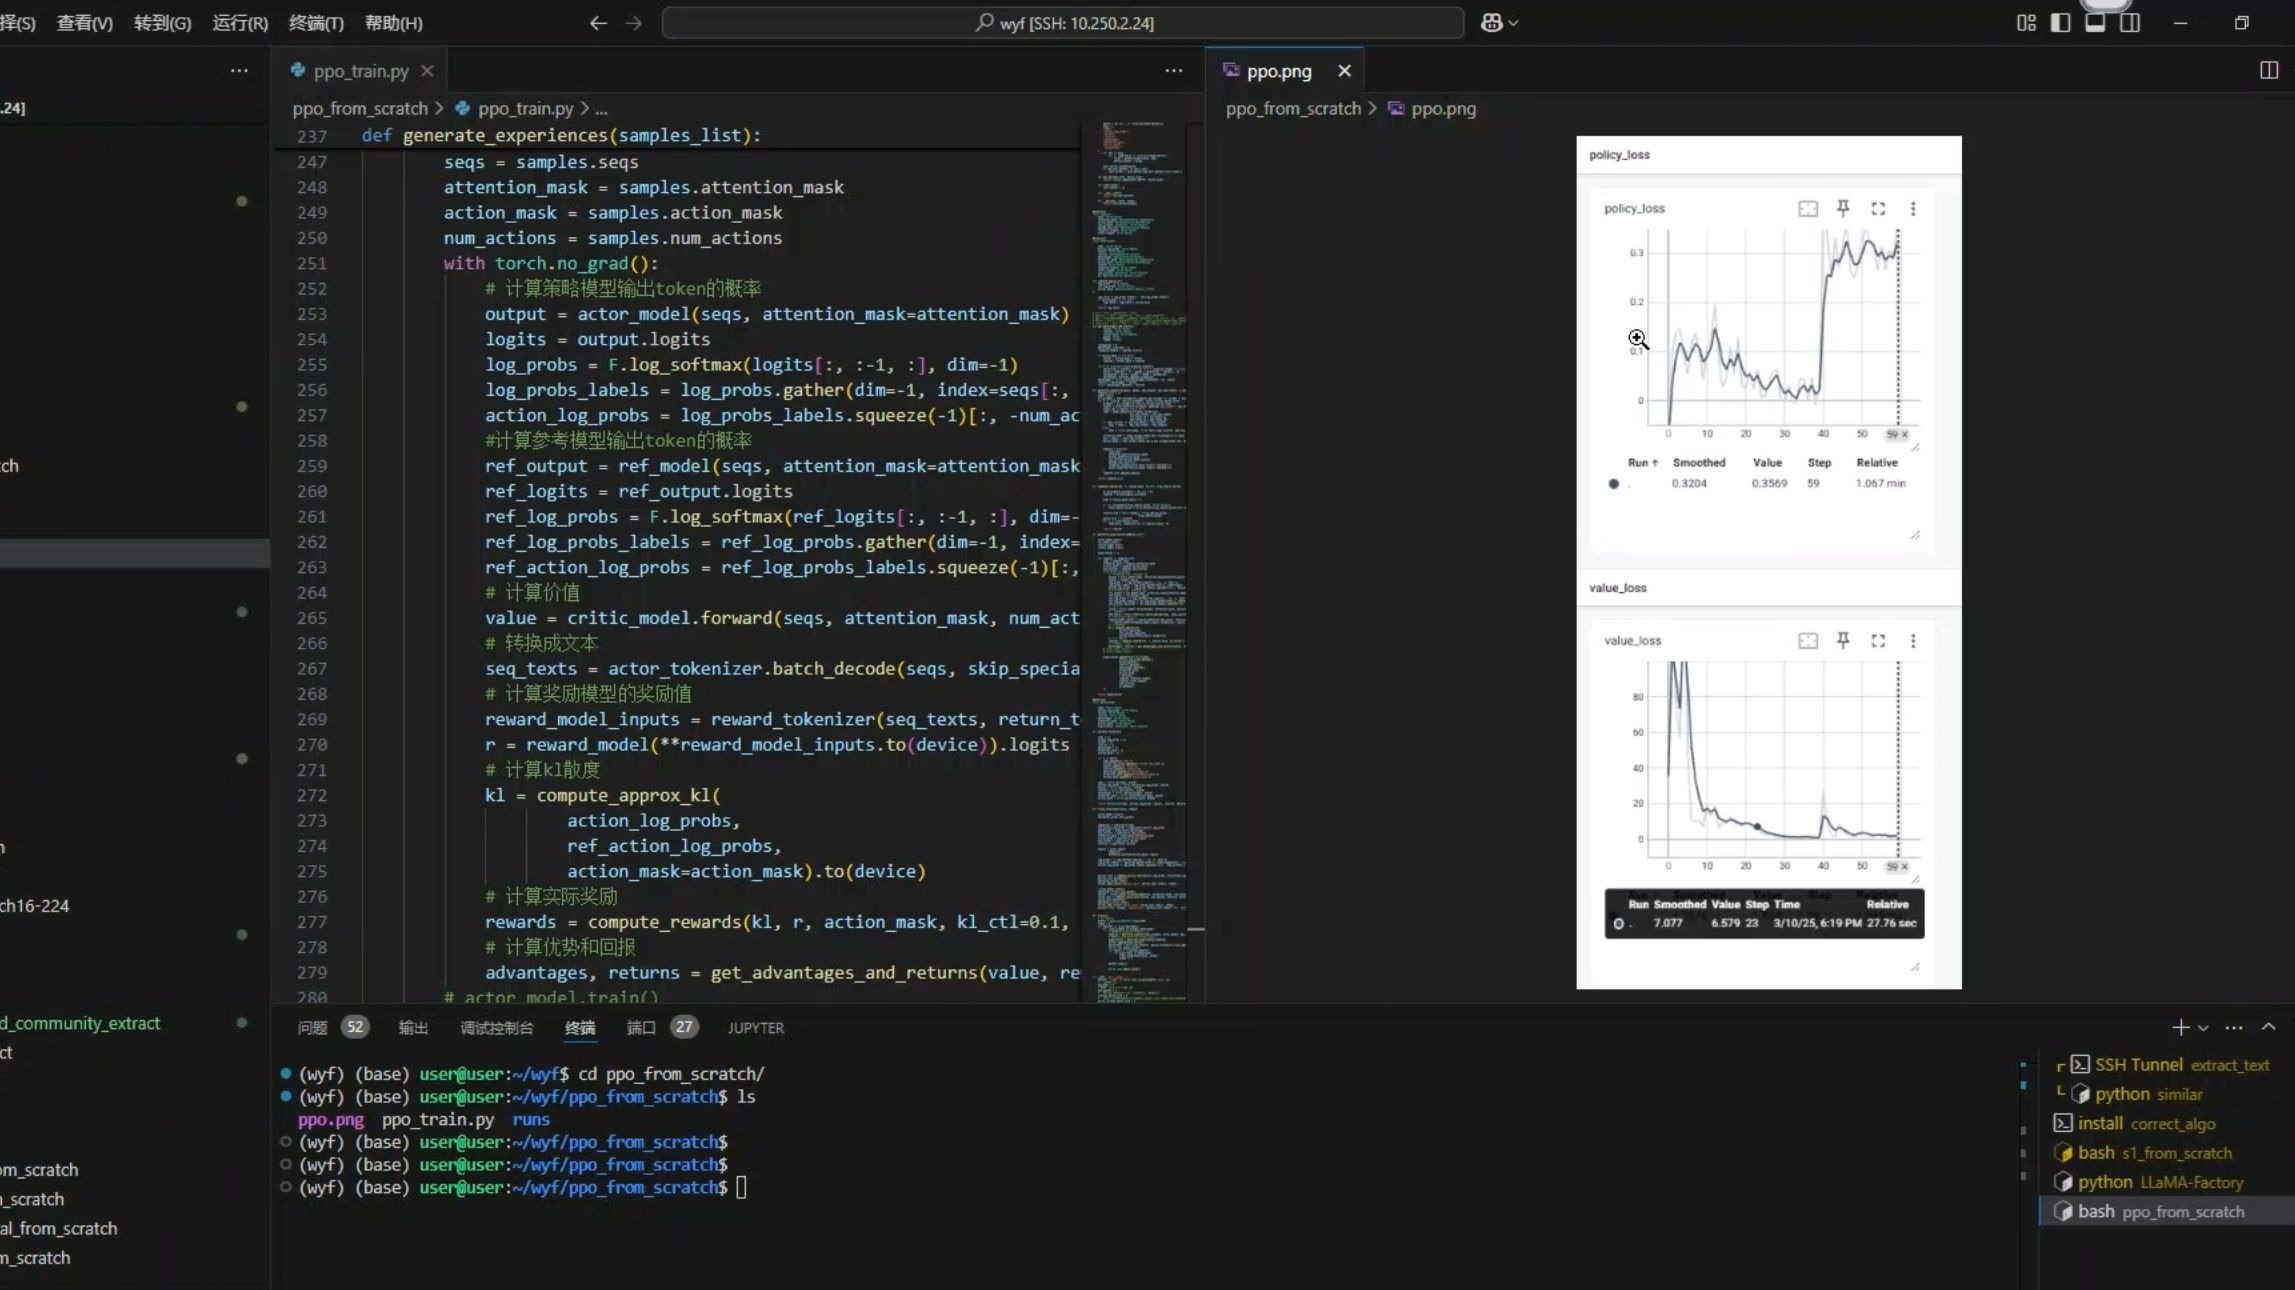Toggle the primary sidebar visibility
This screenshot has height=1290, width=2295.
click(x=2060, y=23)
